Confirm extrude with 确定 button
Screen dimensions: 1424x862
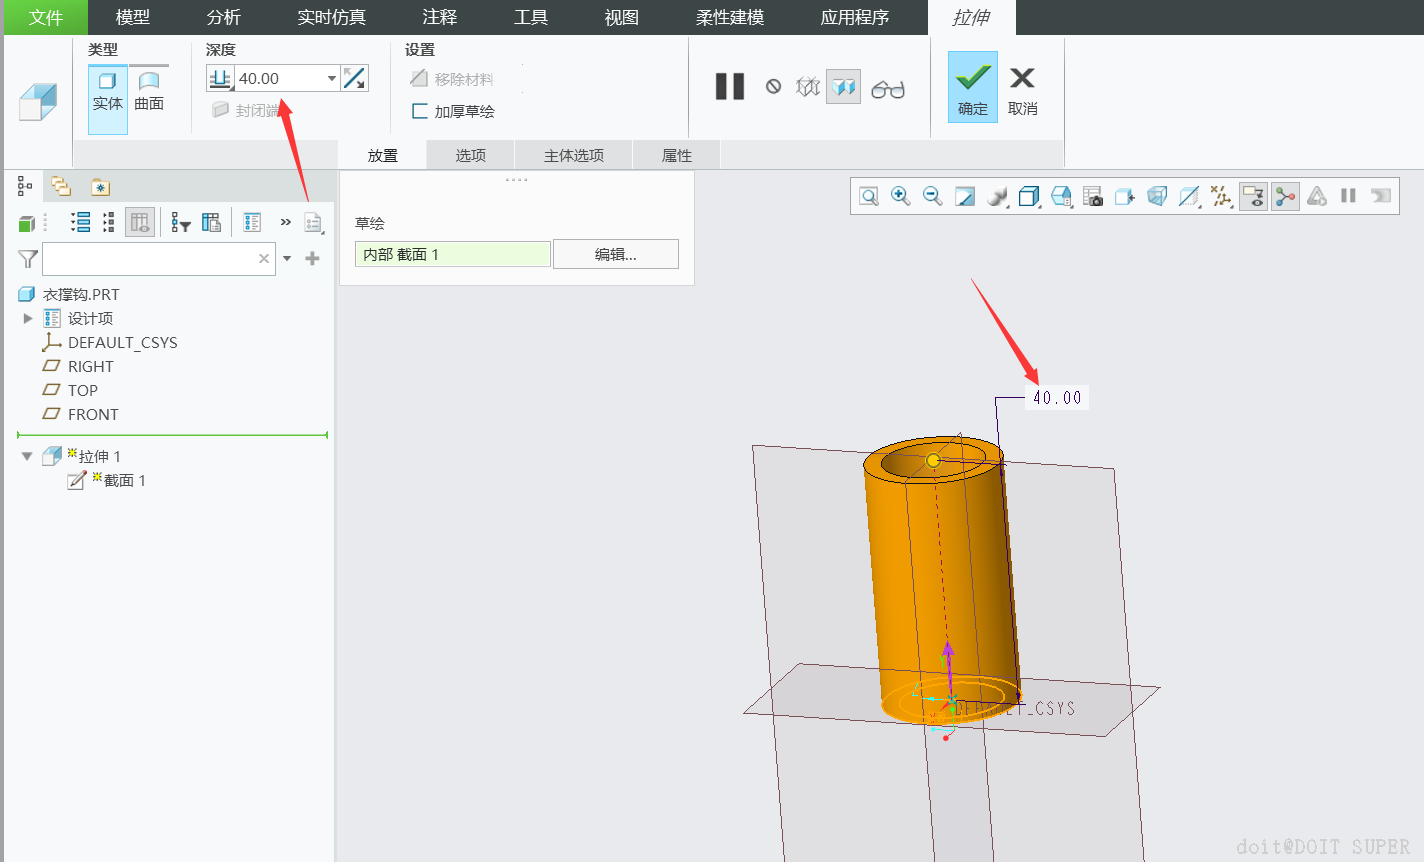point(972,88)
